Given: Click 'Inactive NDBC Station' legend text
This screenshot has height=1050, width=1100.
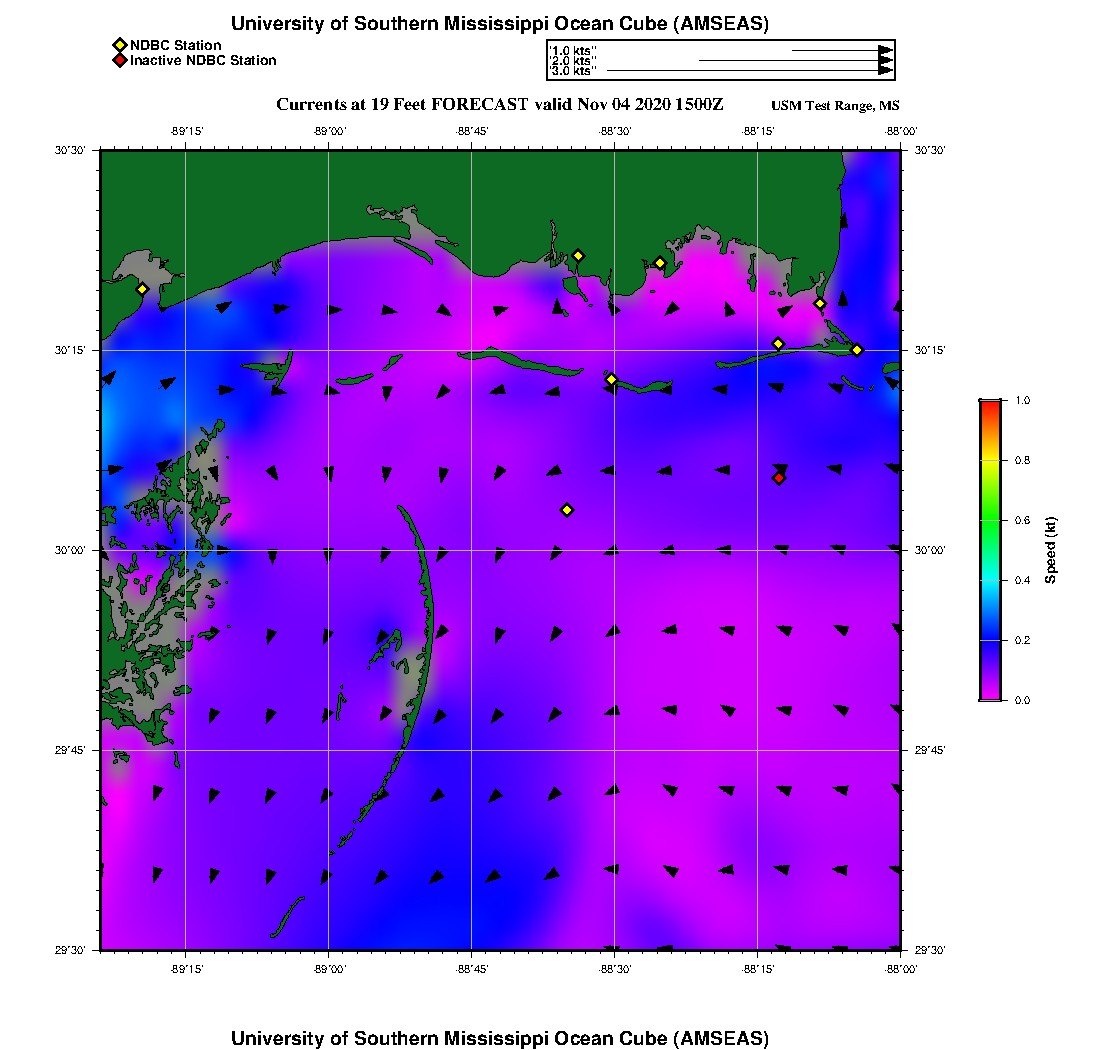Looking at the screenshot, I should [203, 60].
